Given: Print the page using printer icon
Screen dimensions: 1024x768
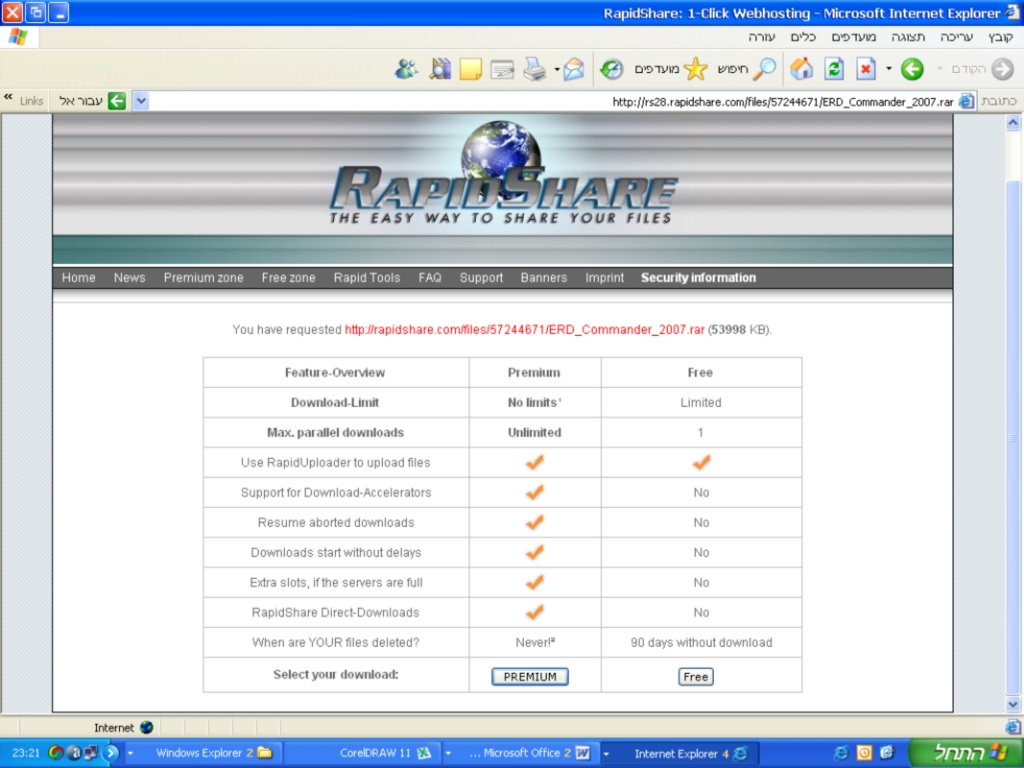Looking at the screenshot, I should click(535, 69).
